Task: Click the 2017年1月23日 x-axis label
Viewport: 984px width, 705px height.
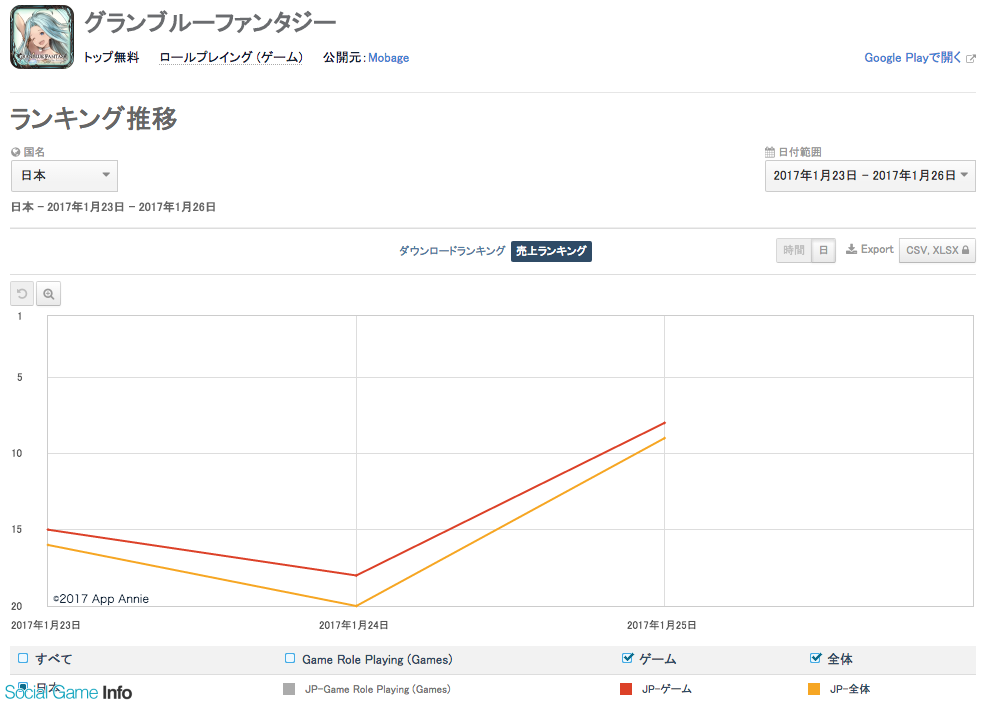Action: pos(45,625)
